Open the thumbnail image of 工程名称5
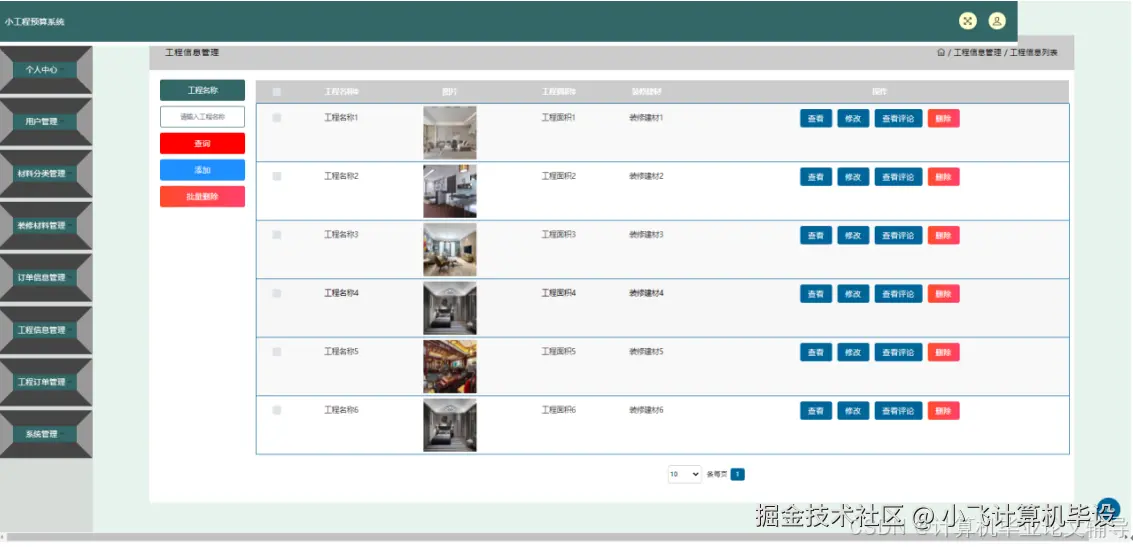The width and height of the screenshot is (1133, 547). 449,367
